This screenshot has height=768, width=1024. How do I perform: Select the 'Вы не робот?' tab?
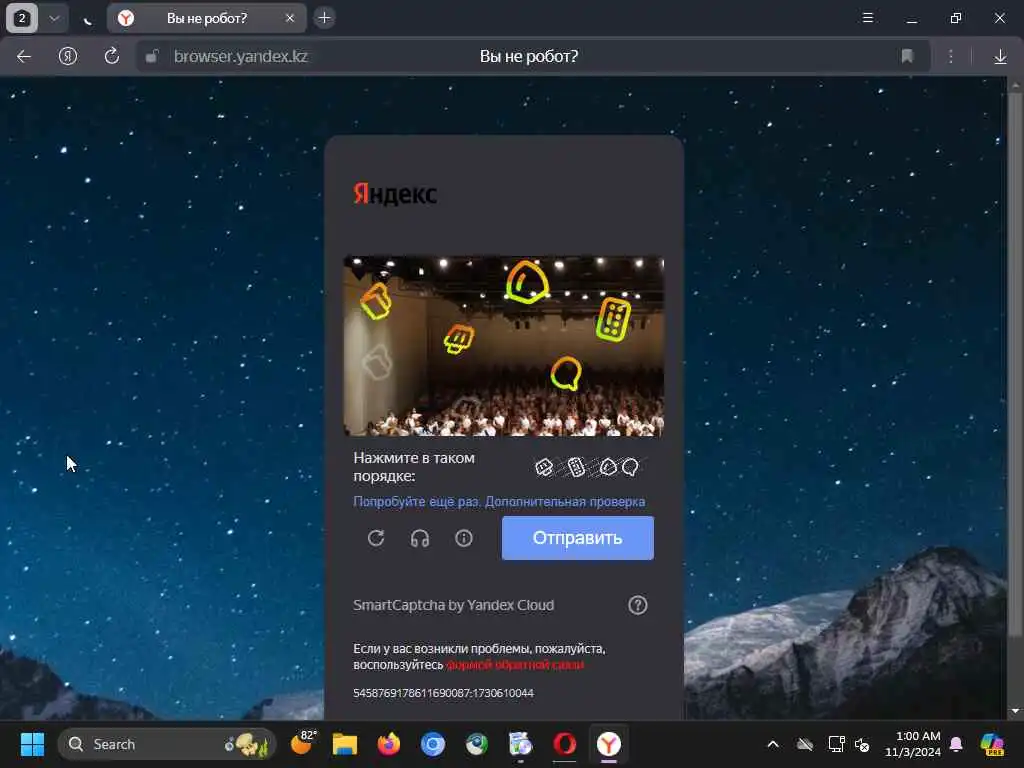point(206,18)
